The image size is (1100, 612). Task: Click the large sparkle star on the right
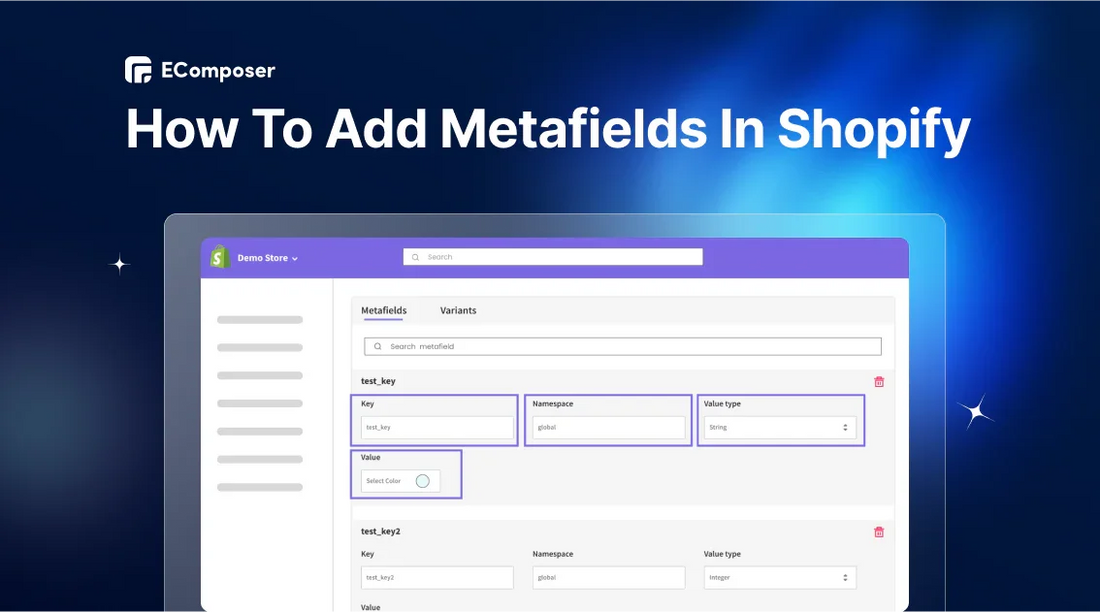click(975, 412)
